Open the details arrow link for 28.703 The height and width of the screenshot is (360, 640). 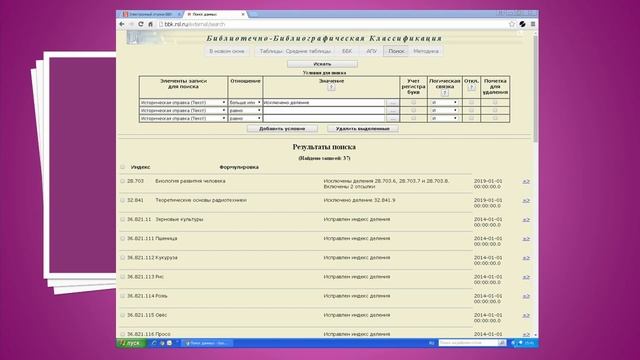click(526, 181)
